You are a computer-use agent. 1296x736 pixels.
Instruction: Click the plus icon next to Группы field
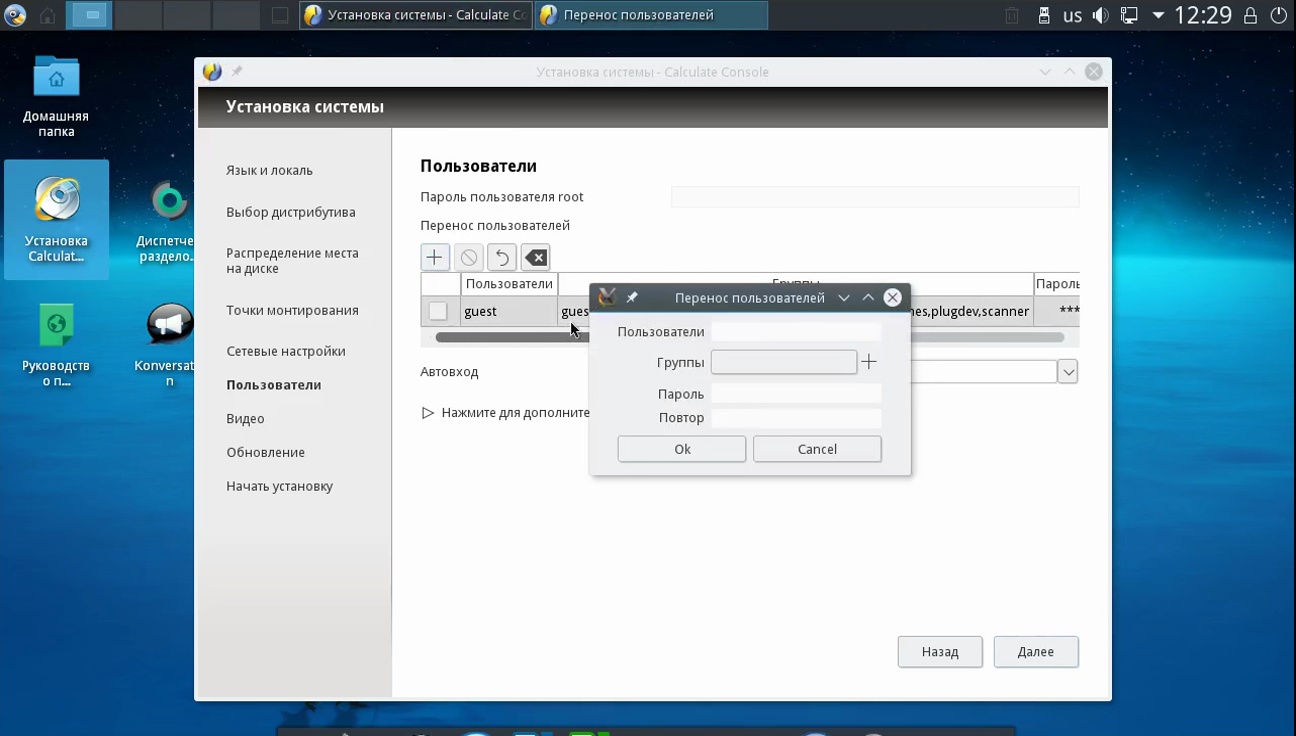[x=869, y=362]
